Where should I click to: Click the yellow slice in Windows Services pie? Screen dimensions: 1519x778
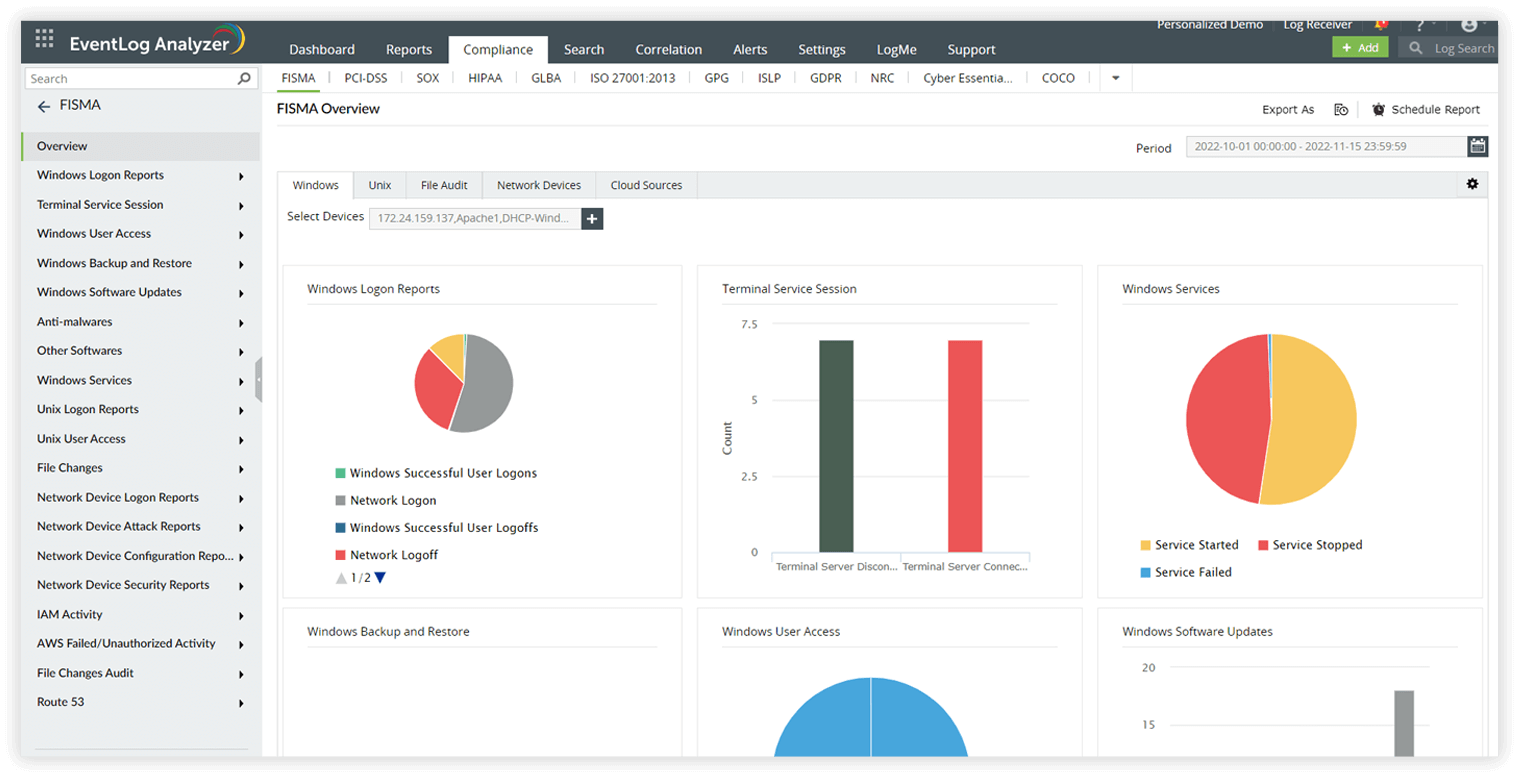click(x=1315, y=420)
